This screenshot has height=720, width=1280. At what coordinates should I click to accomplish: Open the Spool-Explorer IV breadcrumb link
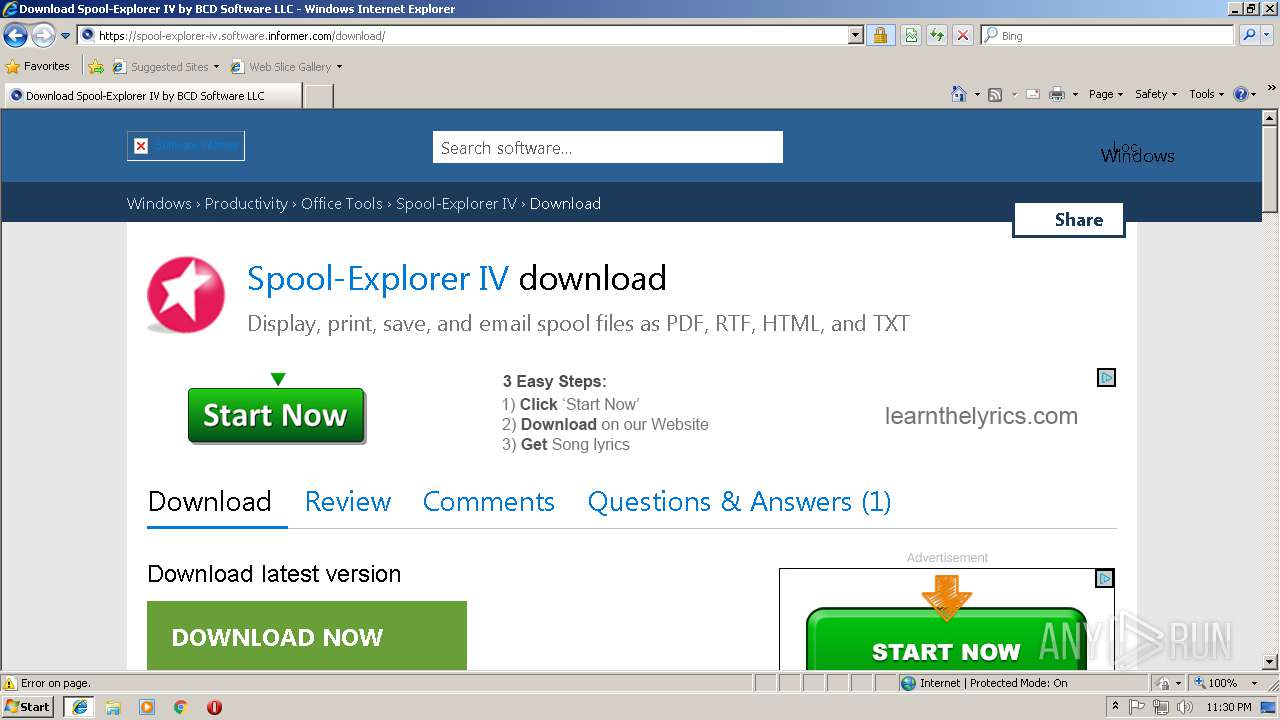point(456,203)
